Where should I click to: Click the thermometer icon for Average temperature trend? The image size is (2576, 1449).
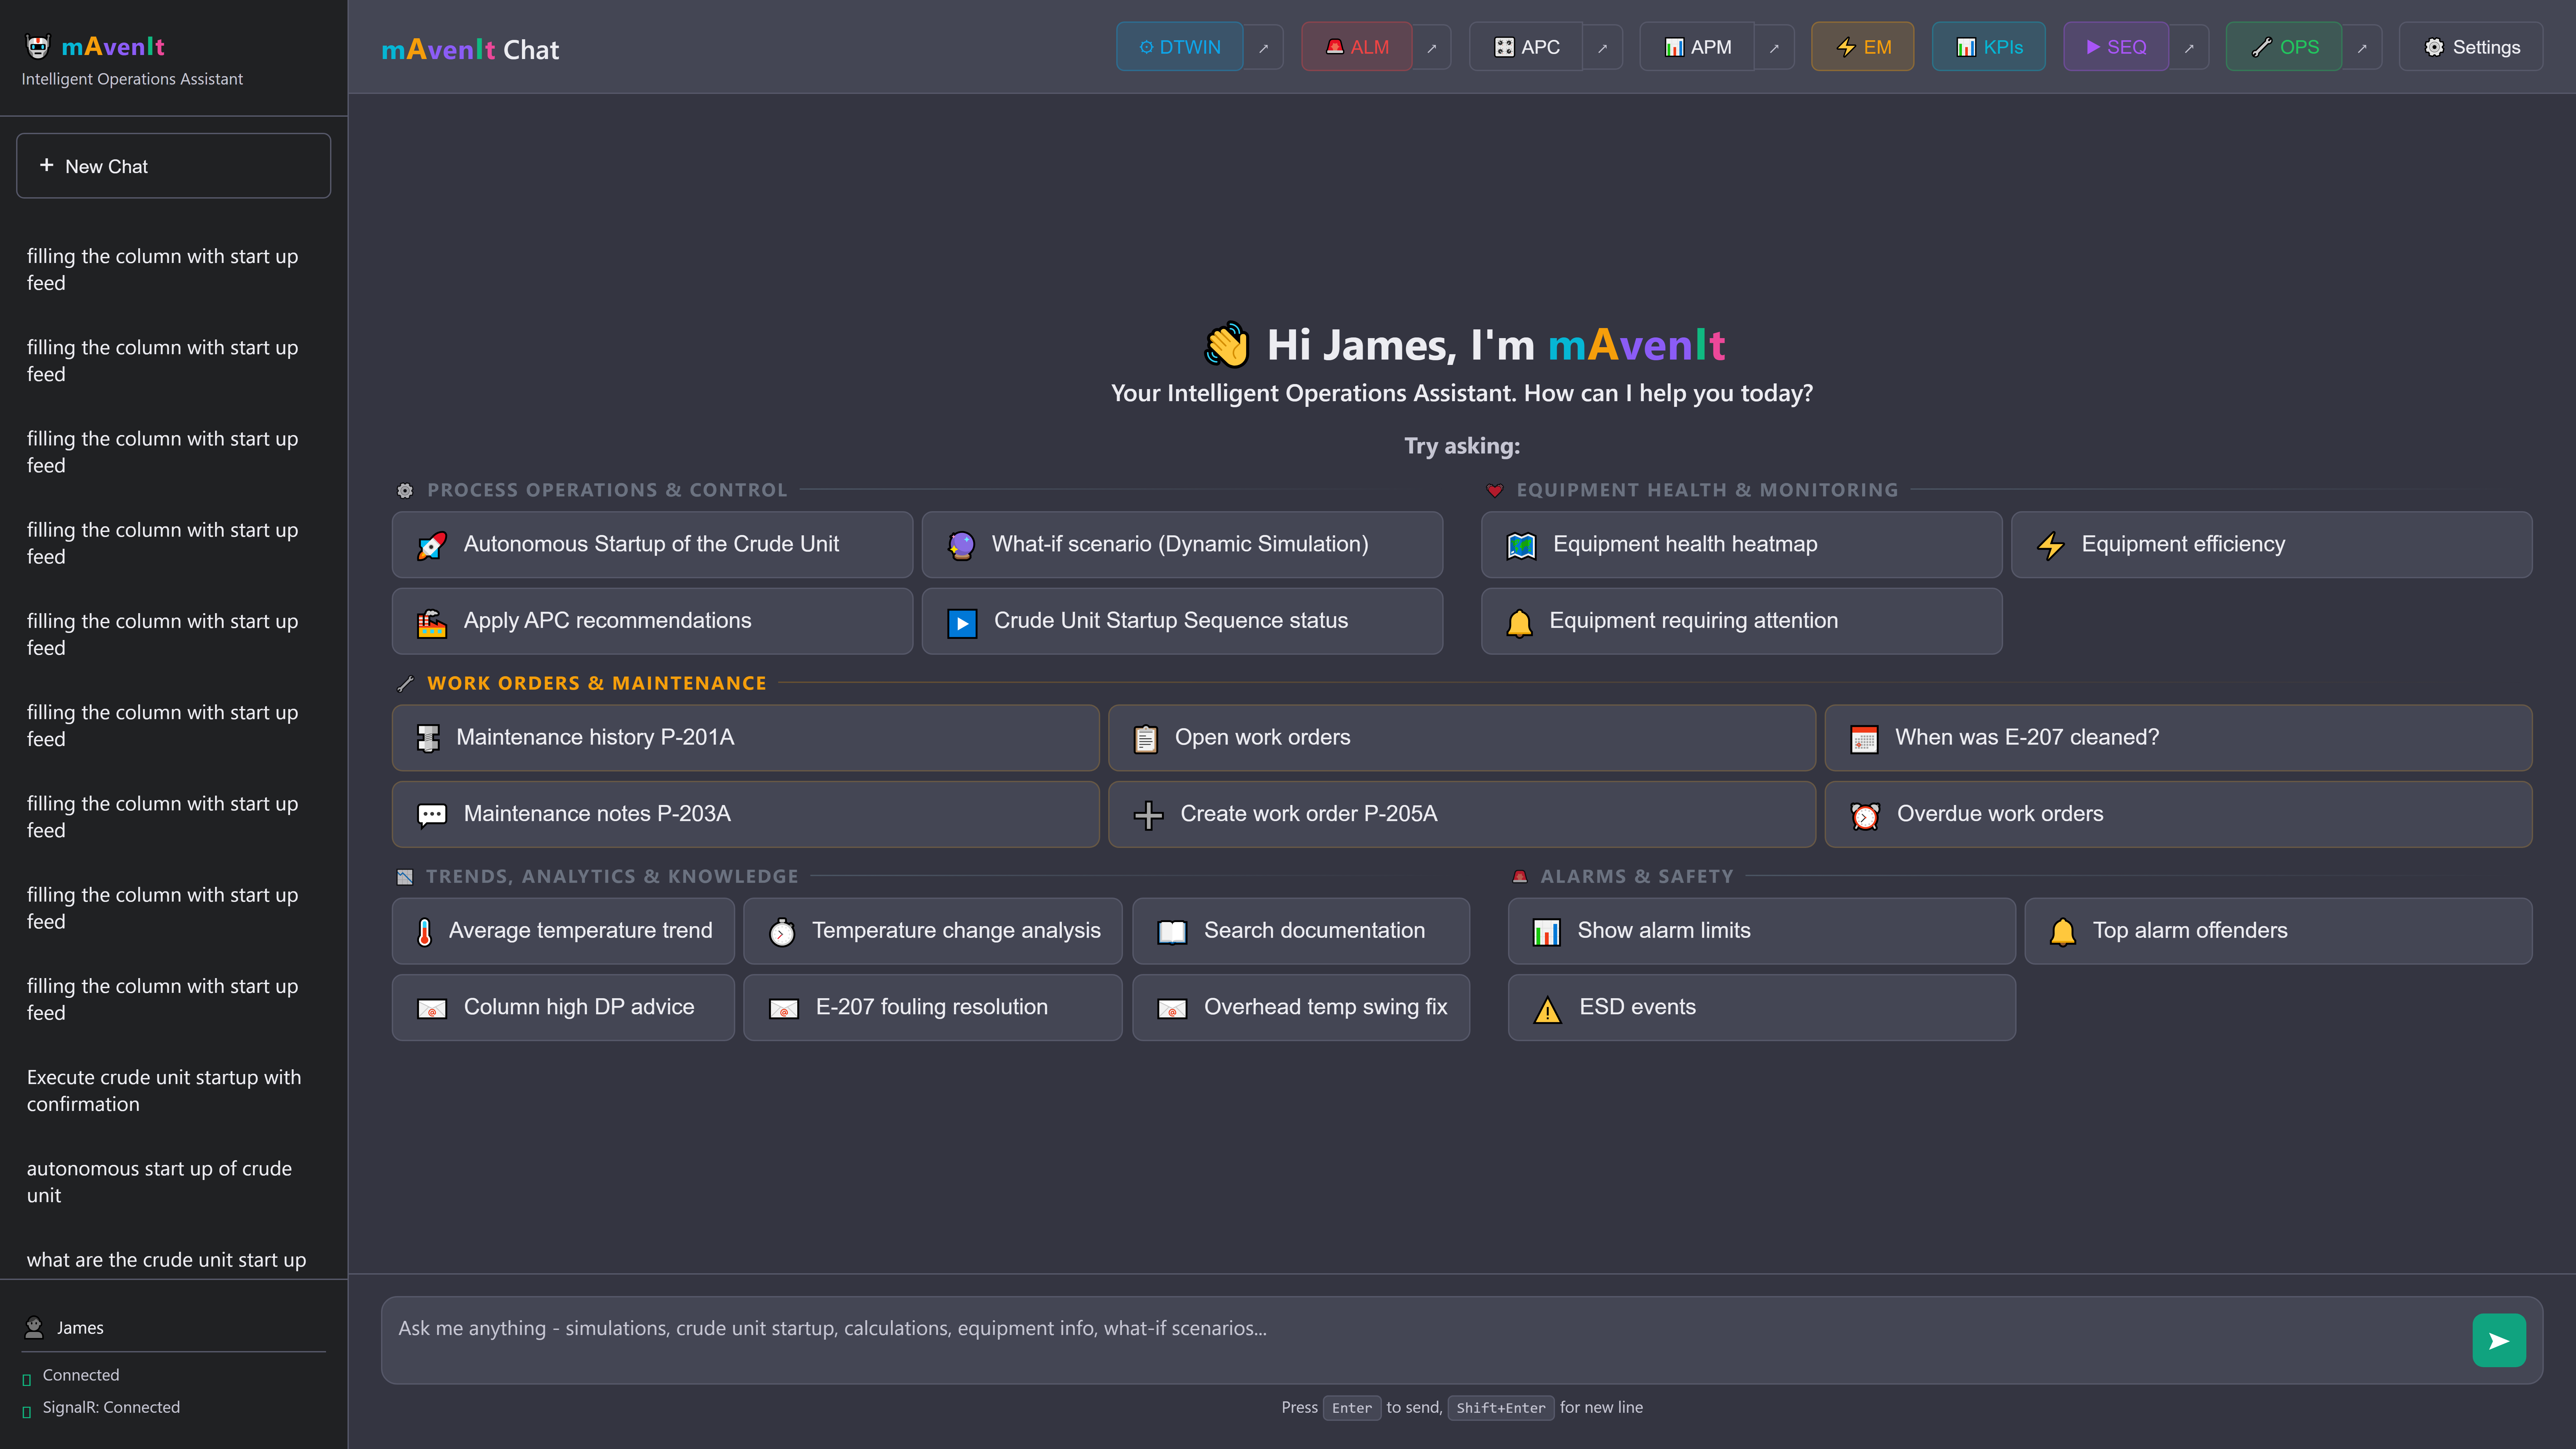425,932
